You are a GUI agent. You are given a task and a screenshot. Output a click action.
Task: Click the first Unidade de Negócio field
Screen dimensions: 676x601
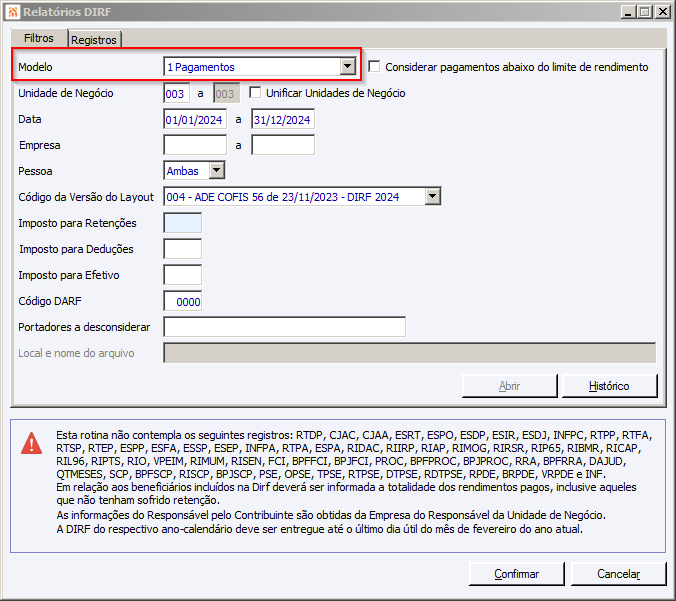click(177, 94)
